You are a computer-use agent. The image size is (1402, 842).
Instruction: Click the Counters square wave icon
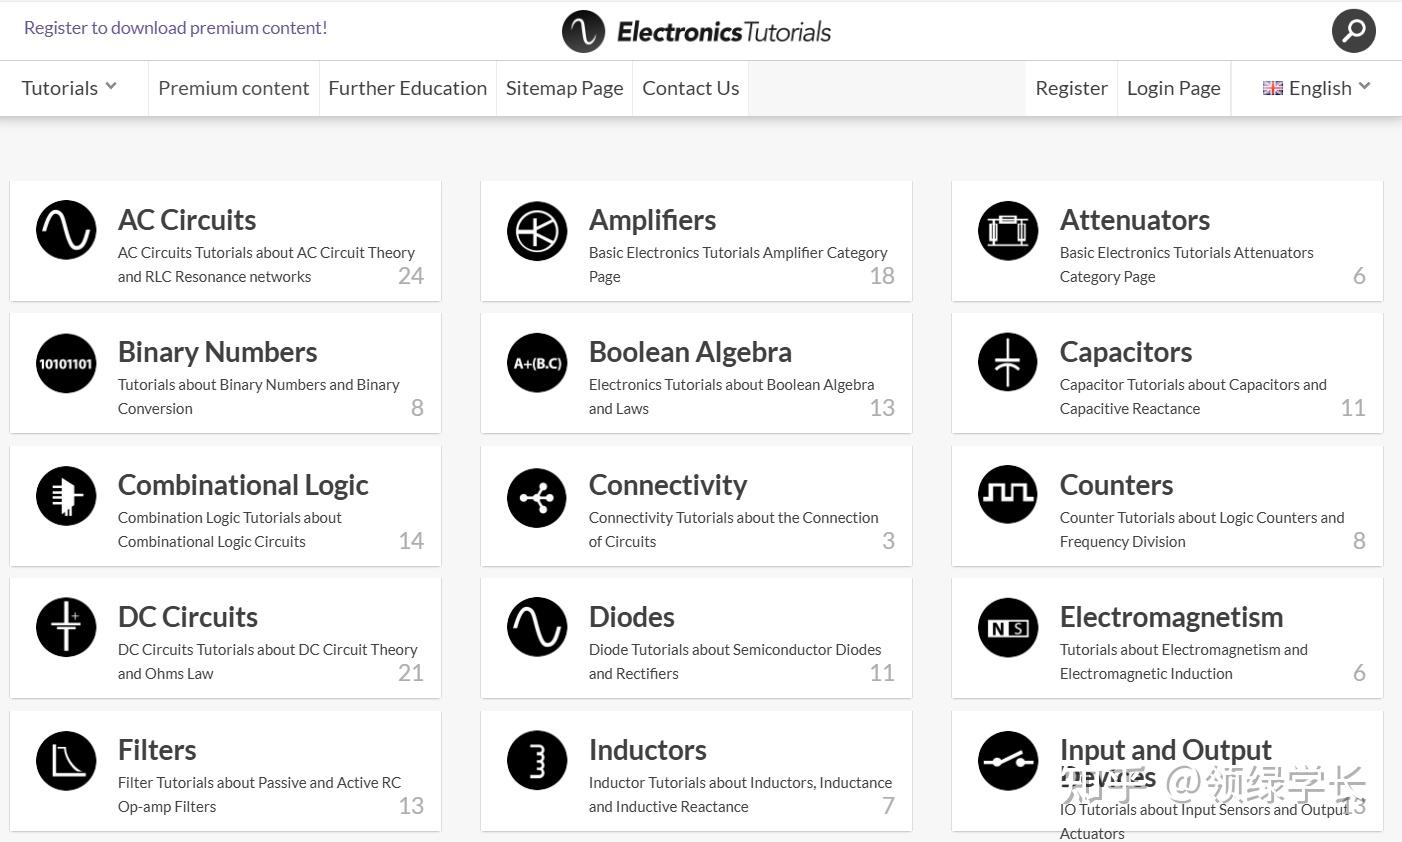pyautogui.click(x=1008, y=495)
